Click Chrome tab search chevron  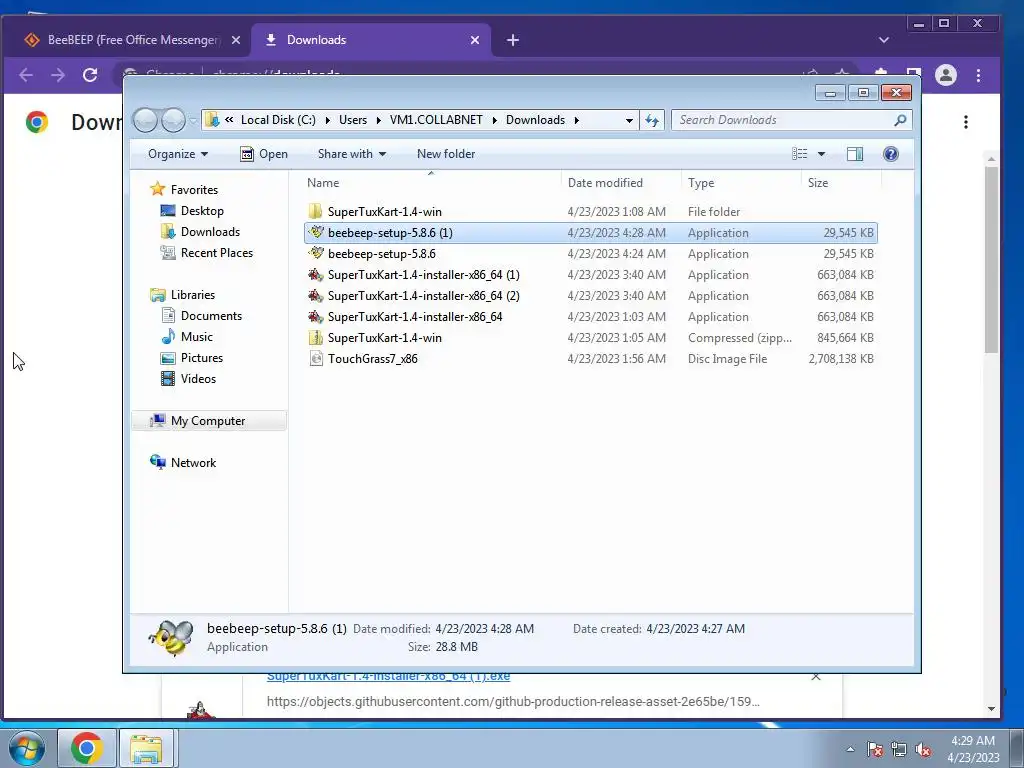(884, 40)
